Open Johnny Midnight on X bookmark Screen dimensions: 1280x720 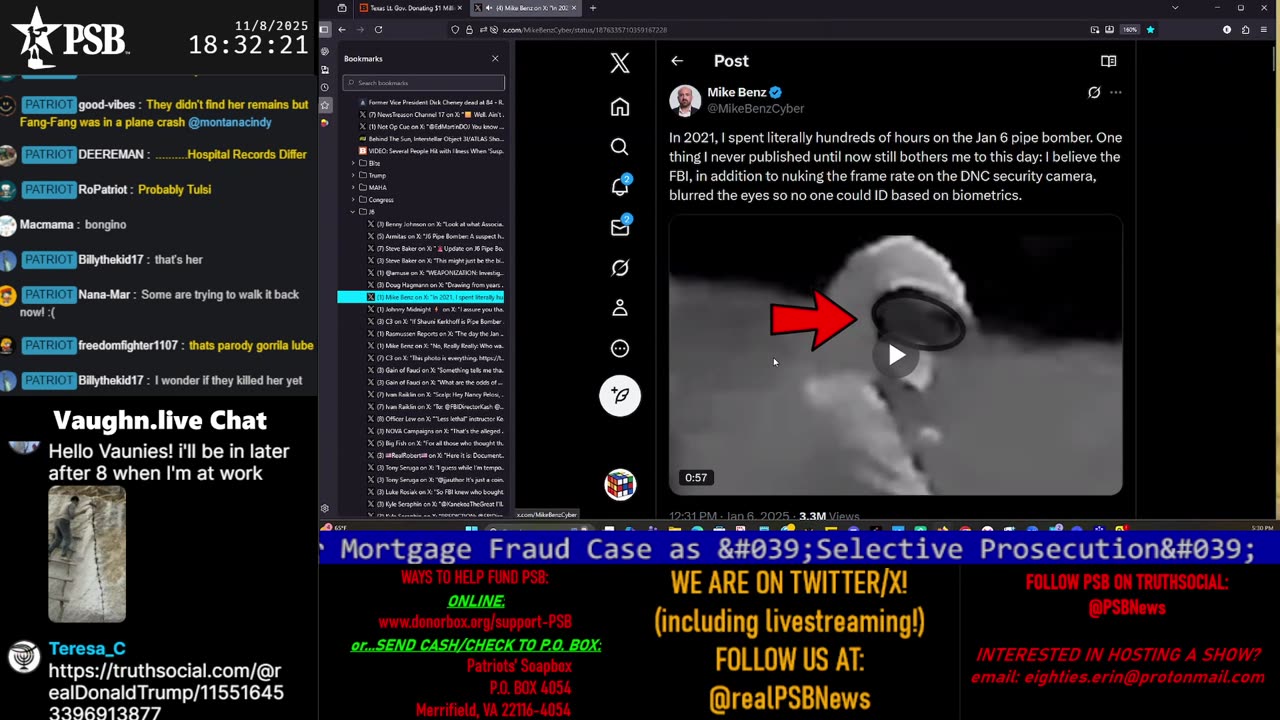[434, 309]
